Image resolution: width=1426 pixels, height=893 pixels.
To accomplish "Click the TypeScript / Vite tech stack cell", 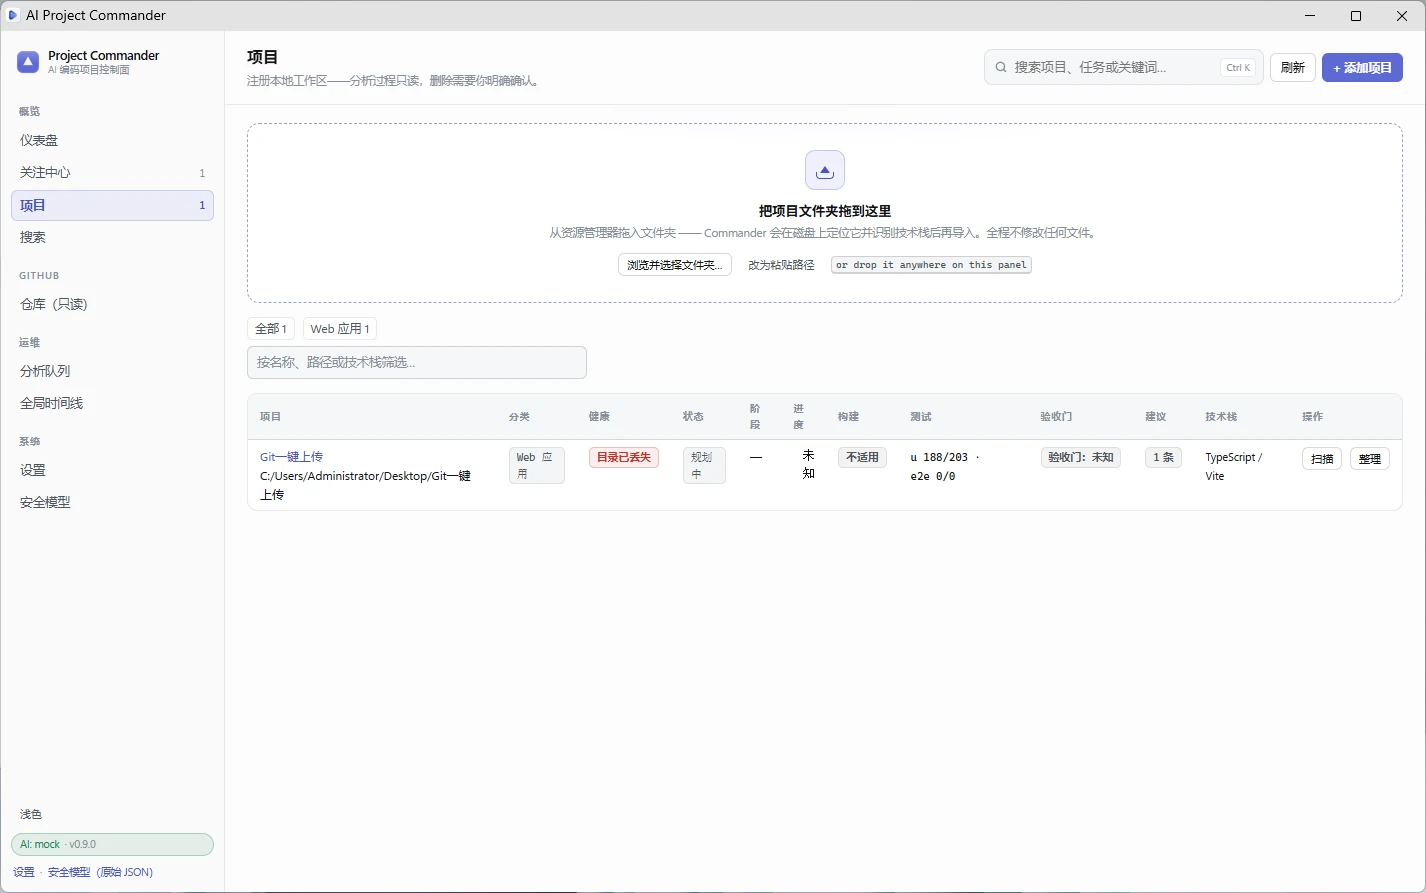I will [1233, 466].
